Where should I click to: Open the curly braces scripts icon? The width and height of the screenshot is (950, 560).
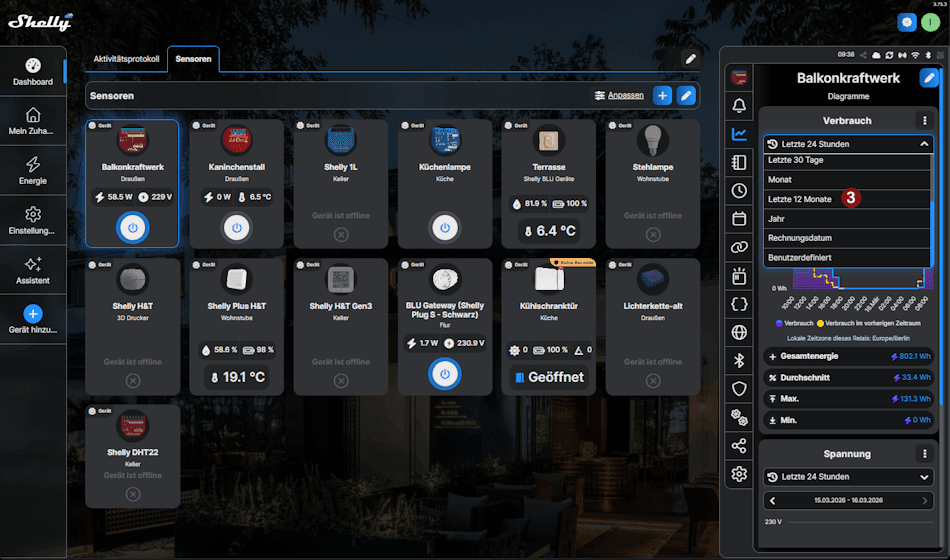[x=739, y=304]
